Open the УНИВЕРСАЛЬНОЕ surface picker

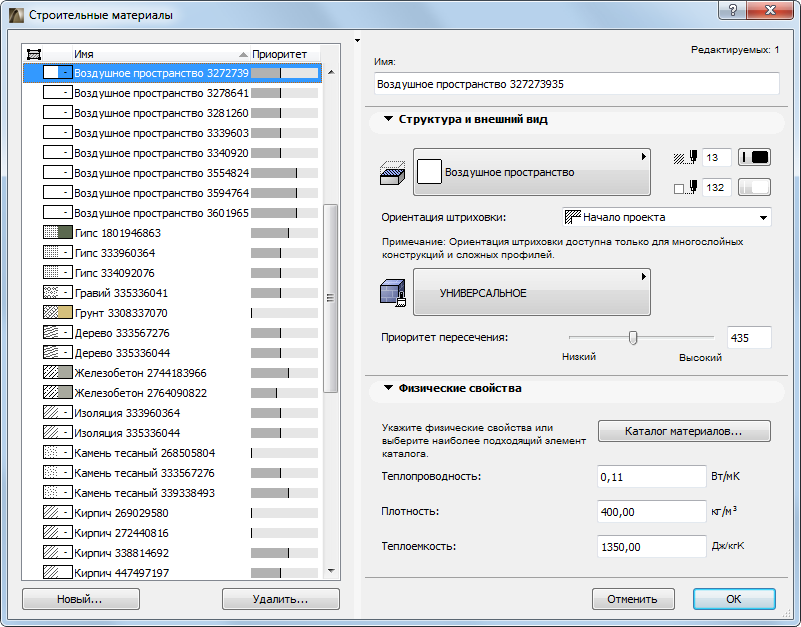531,292
